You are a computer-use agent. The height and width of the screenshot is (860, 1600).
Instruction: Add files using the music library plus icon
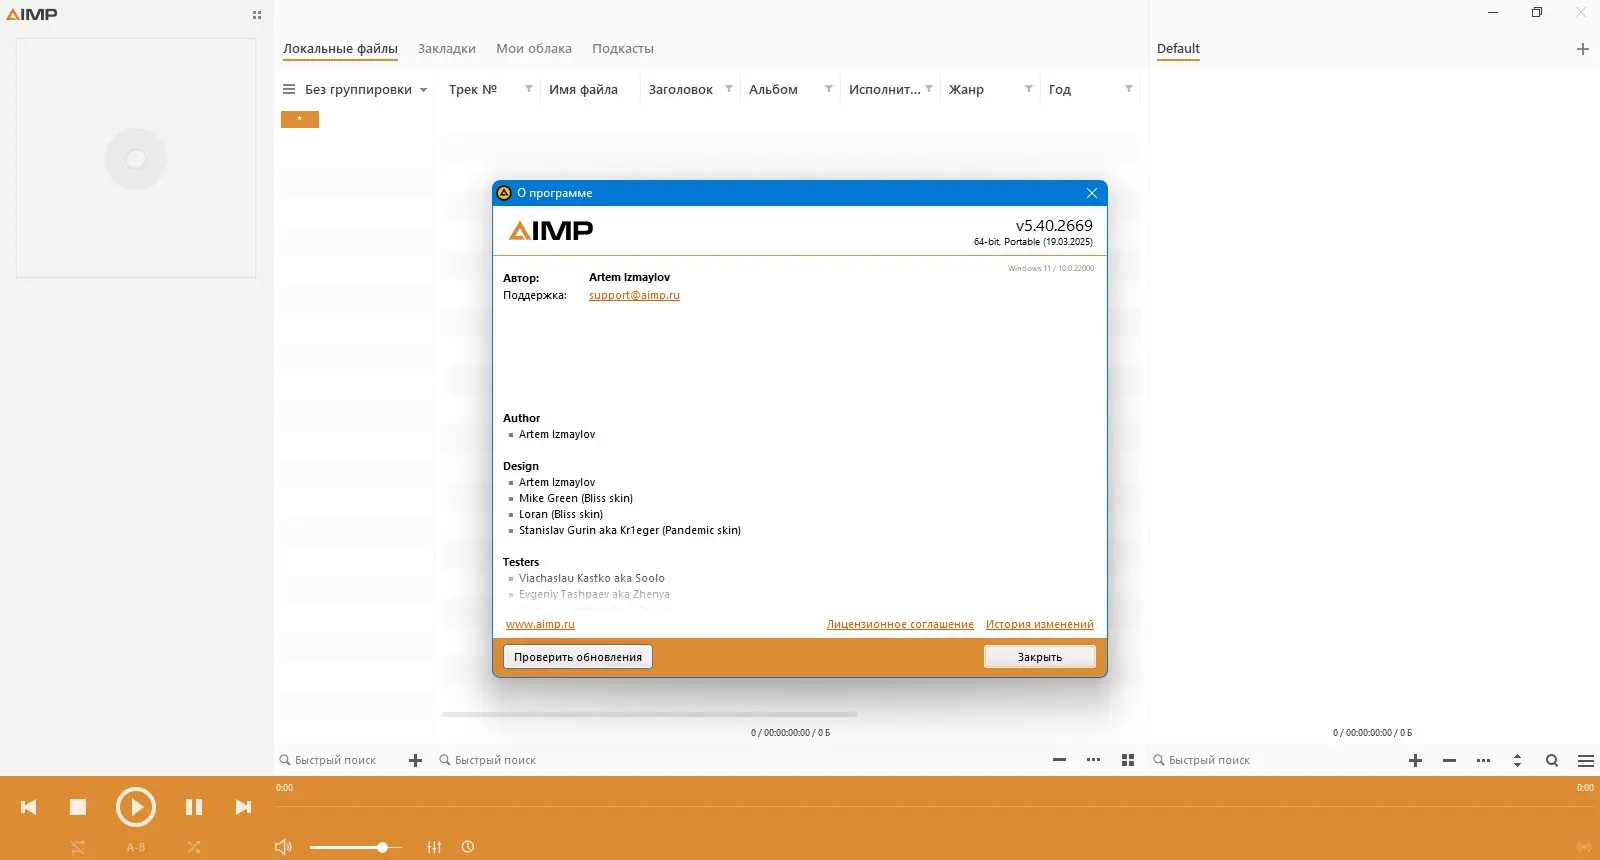pyautogui.click(x=416, y=760)
